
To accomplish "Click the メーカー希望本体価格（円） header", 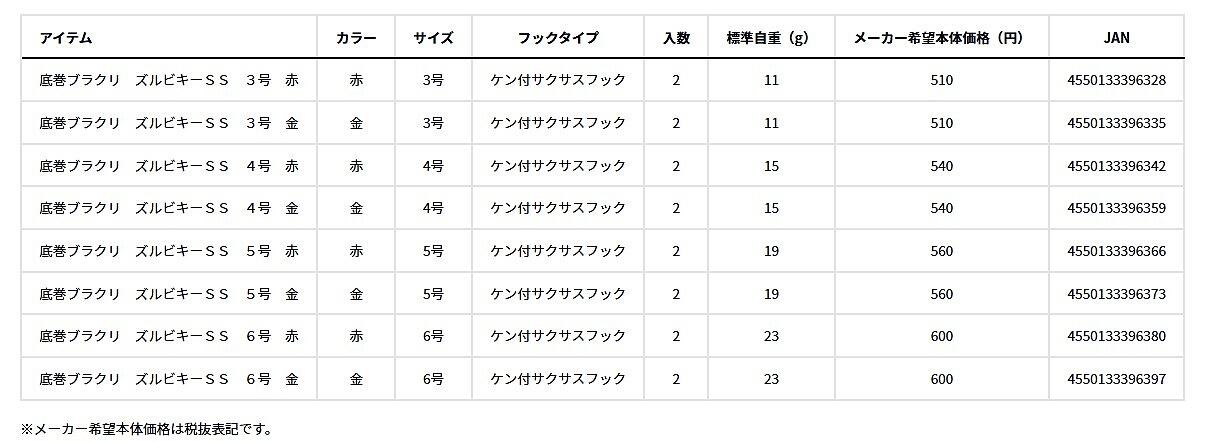I will coord(940,38).
